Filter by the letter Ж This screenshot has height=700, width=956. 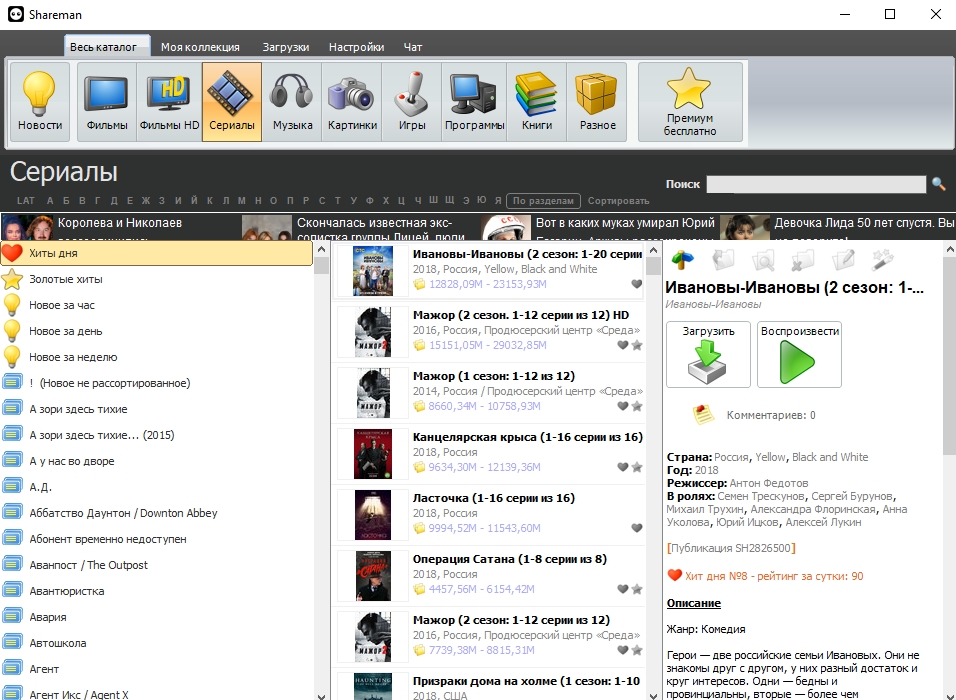(x=146, y=201)
